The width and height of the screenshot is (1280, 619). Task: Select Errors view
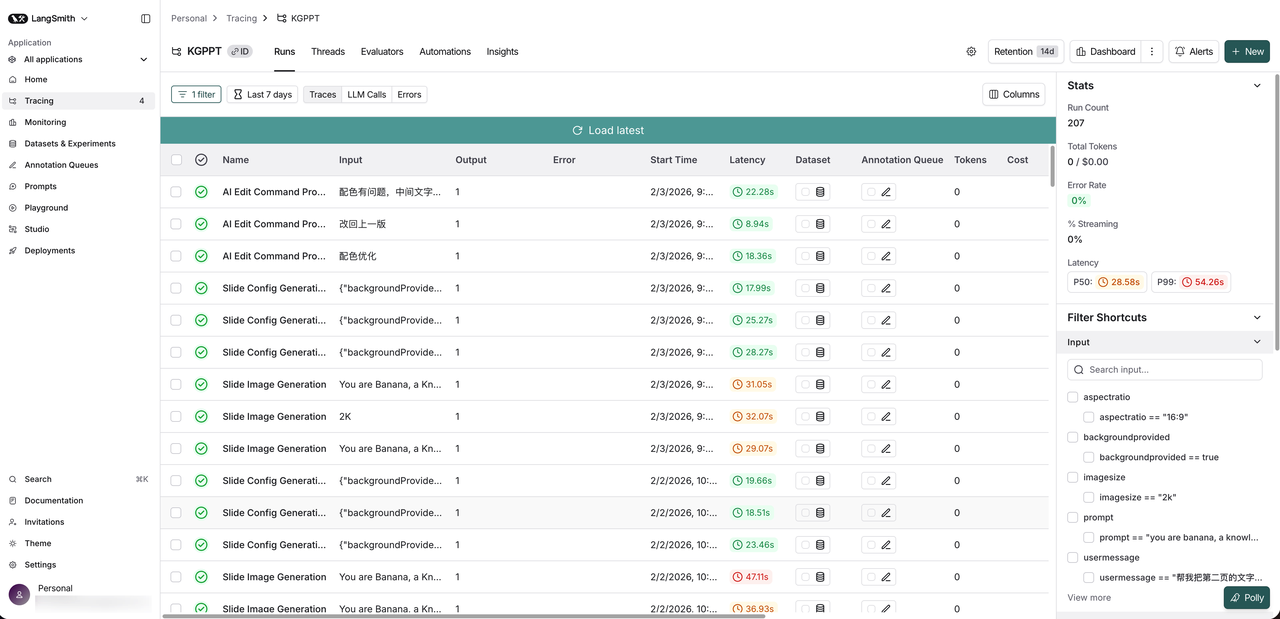[409, 94]
